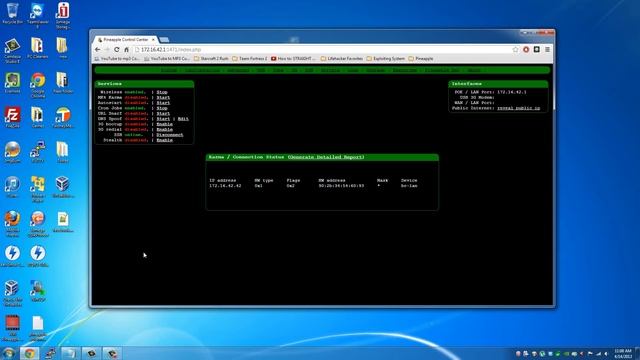
Task: Start the URL Snarf service
Action: coord(163,113)
